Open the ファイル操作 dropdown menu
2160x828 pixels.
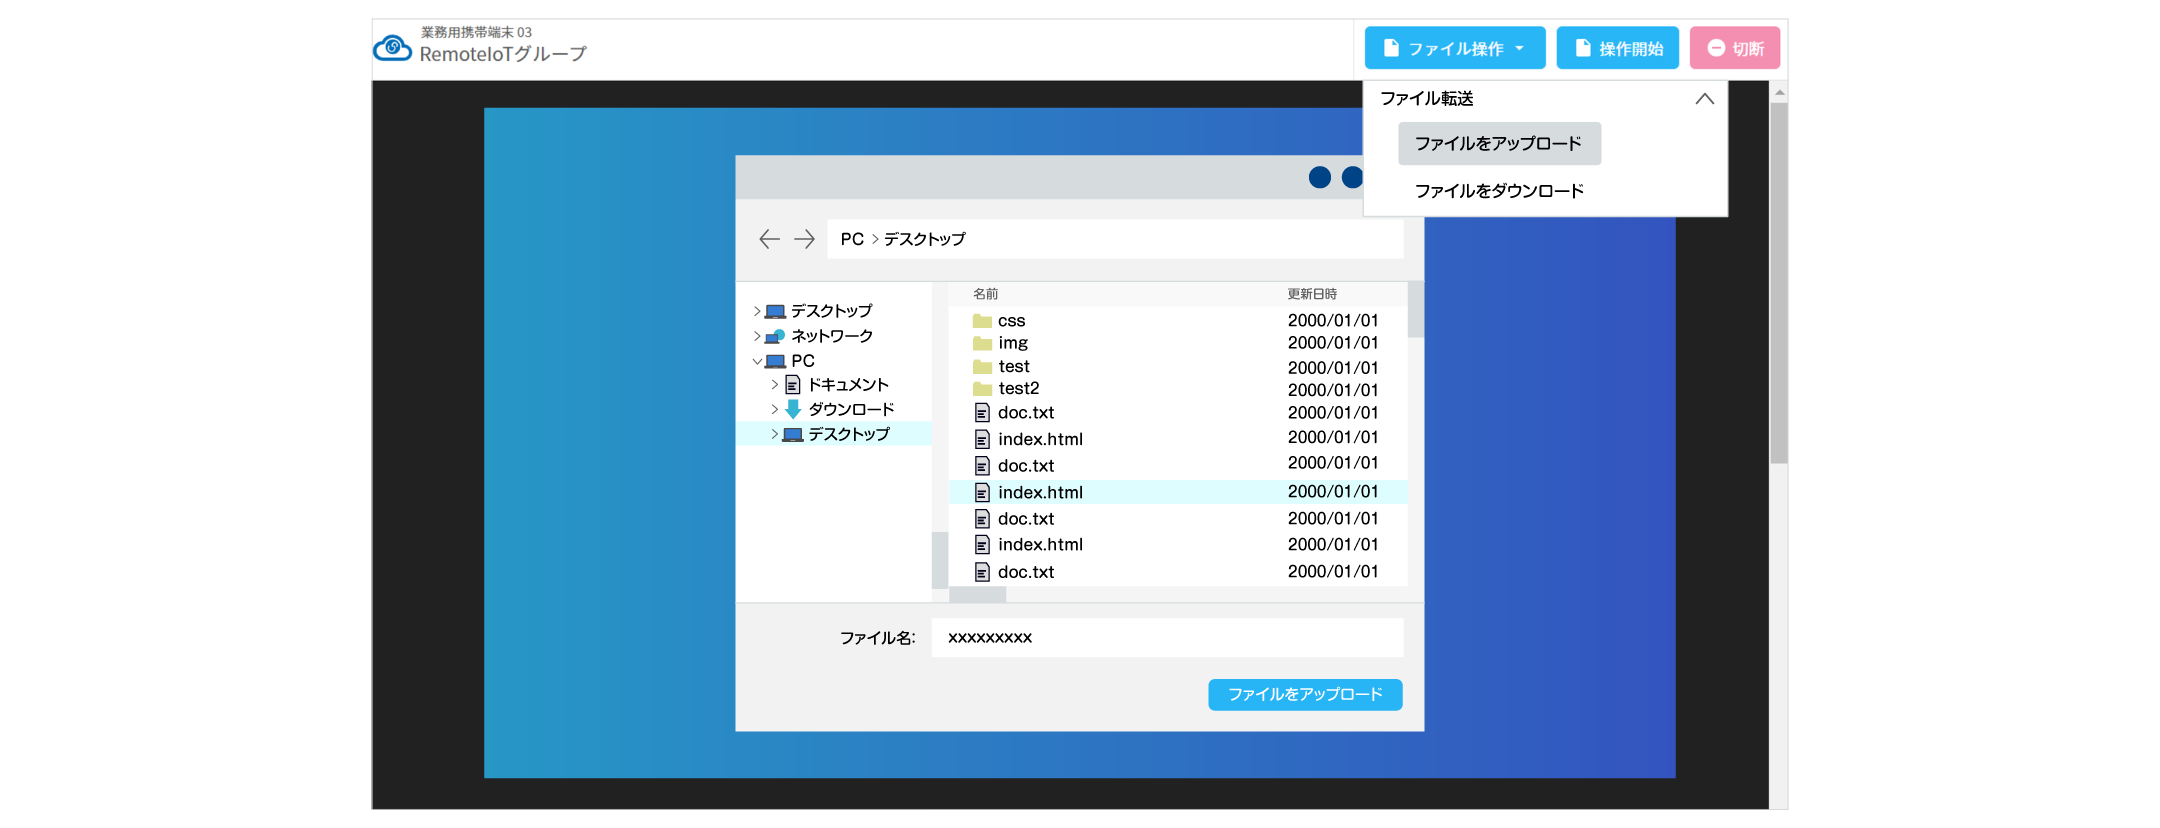1454,48
